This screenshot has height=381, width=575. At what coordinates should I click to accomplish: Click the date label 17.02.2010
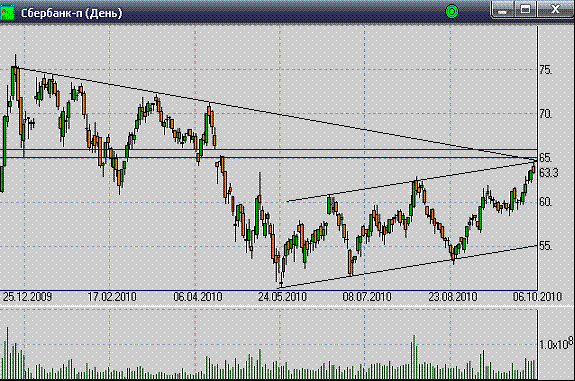pyautogui.click(x=112, y=297)
